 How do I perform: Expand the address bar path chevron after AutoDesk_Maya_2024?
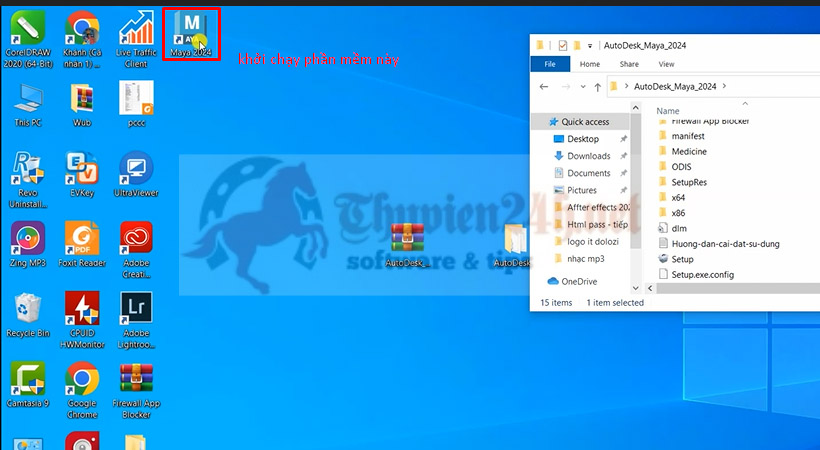724,87
